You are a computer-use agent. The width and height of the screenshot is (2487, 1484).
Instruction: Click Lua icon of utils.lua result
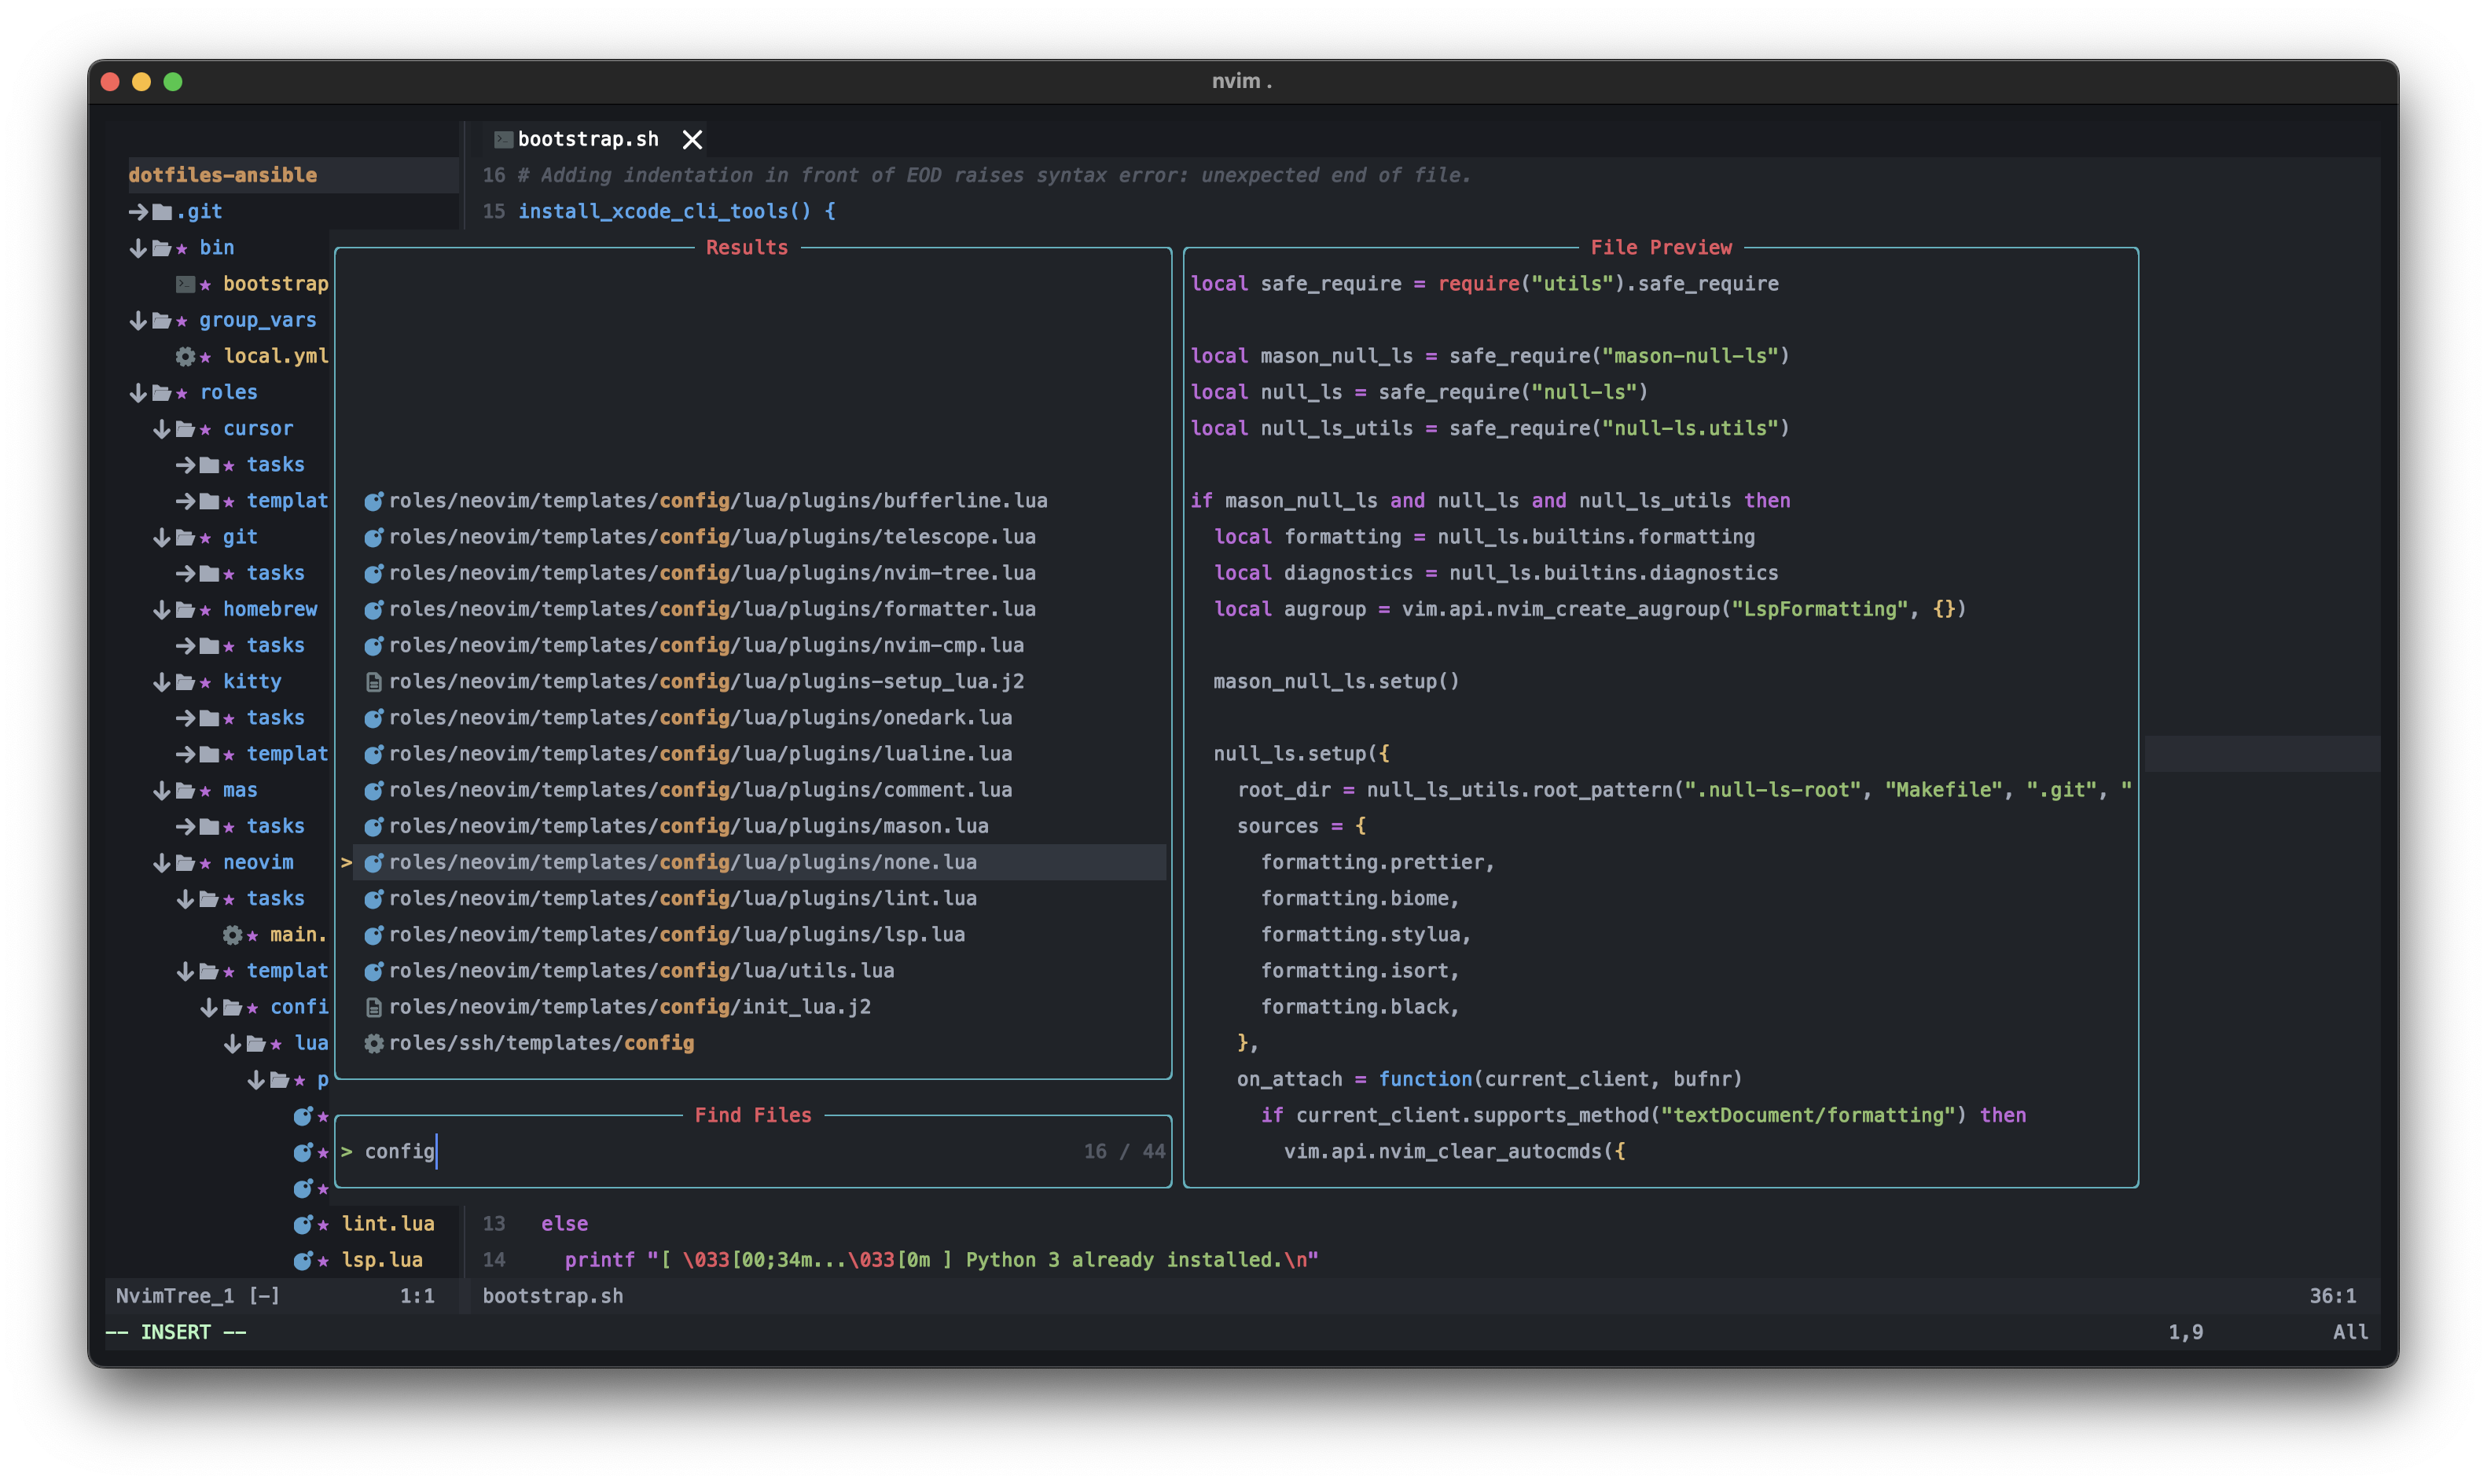373,971
